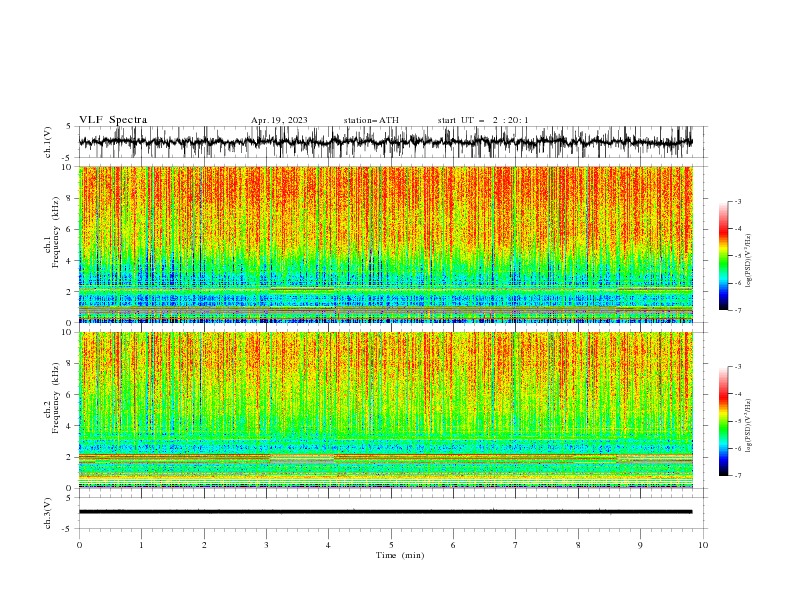Click the '6' kHz tick on ch.2 axis
The image size is (792, 612).
[x=70, y=395]
